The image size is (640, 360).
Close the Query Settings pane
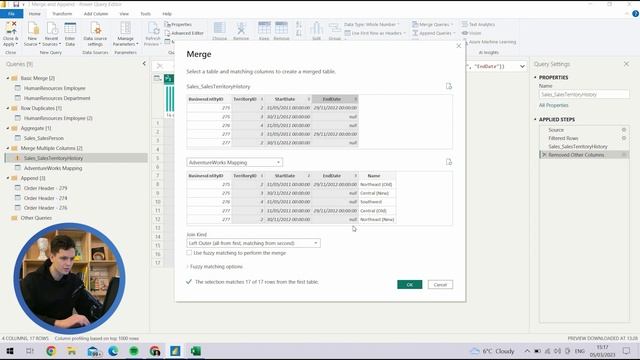click(x=626, y=64)
